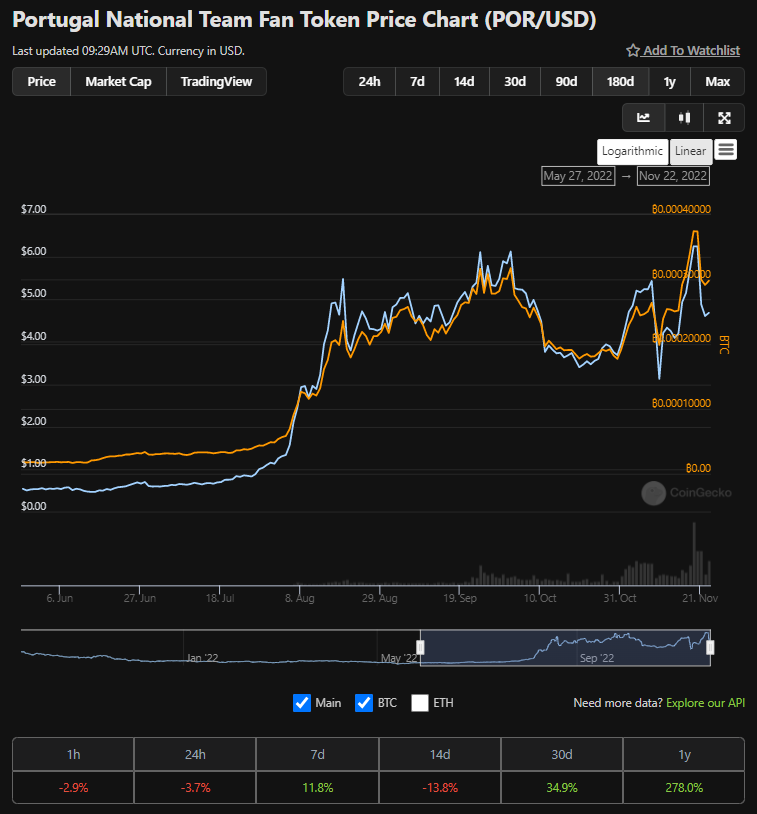This screenshot has height=814, width=757.
Task: Open chart hamburger export menu
Action: click(x=726, y=151)
